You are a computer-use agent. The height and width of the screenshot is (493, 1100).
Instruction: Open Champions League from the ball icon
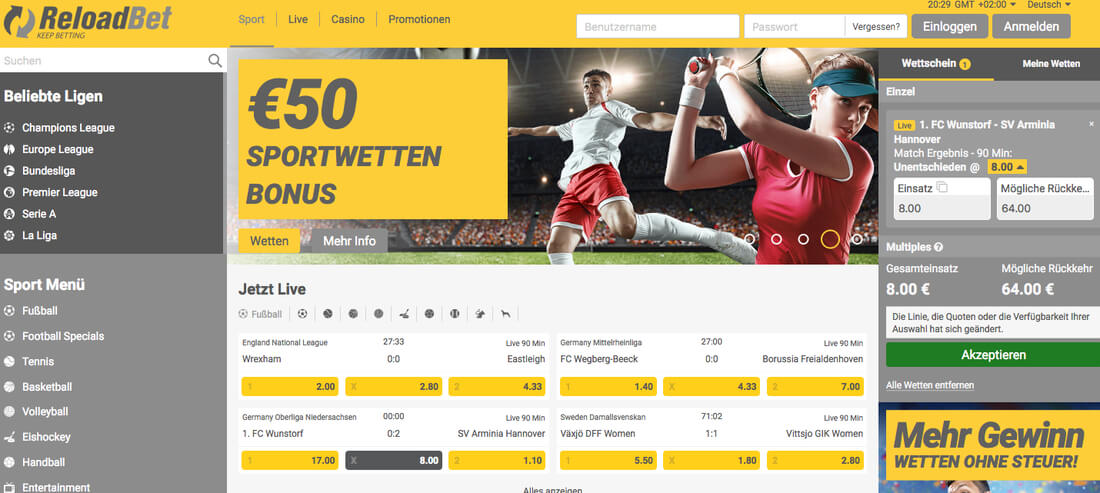pos(9,128)
